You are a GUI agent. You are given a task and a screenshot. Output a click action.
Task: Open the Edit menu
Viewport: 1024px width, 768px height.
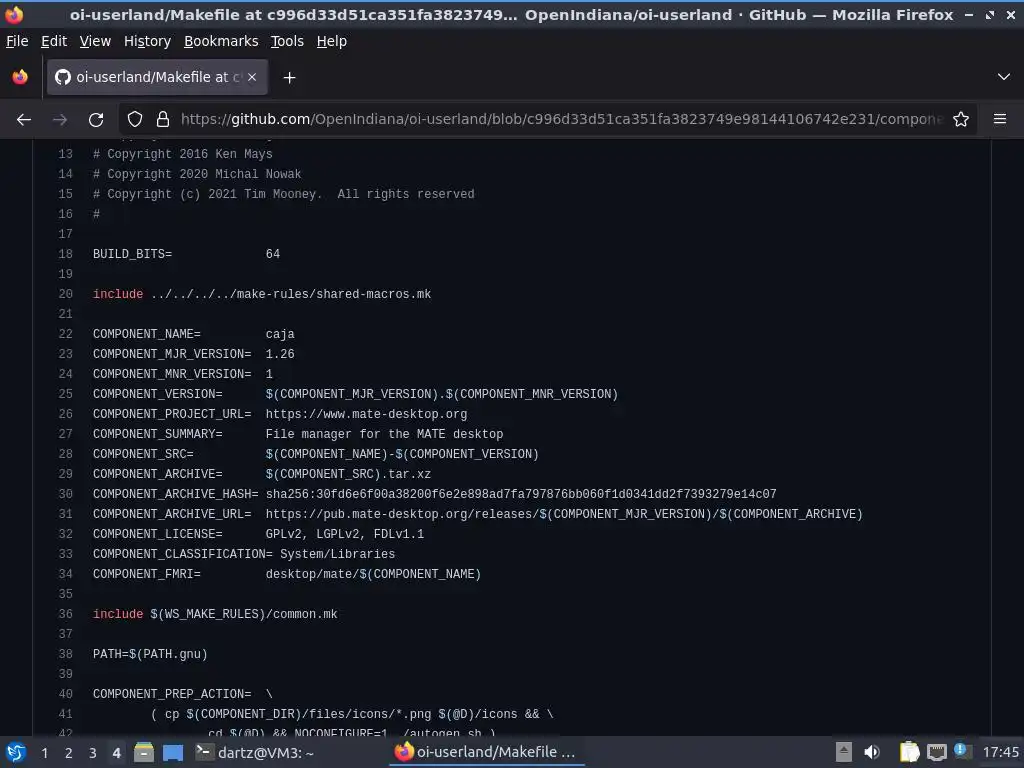(54, 41)
